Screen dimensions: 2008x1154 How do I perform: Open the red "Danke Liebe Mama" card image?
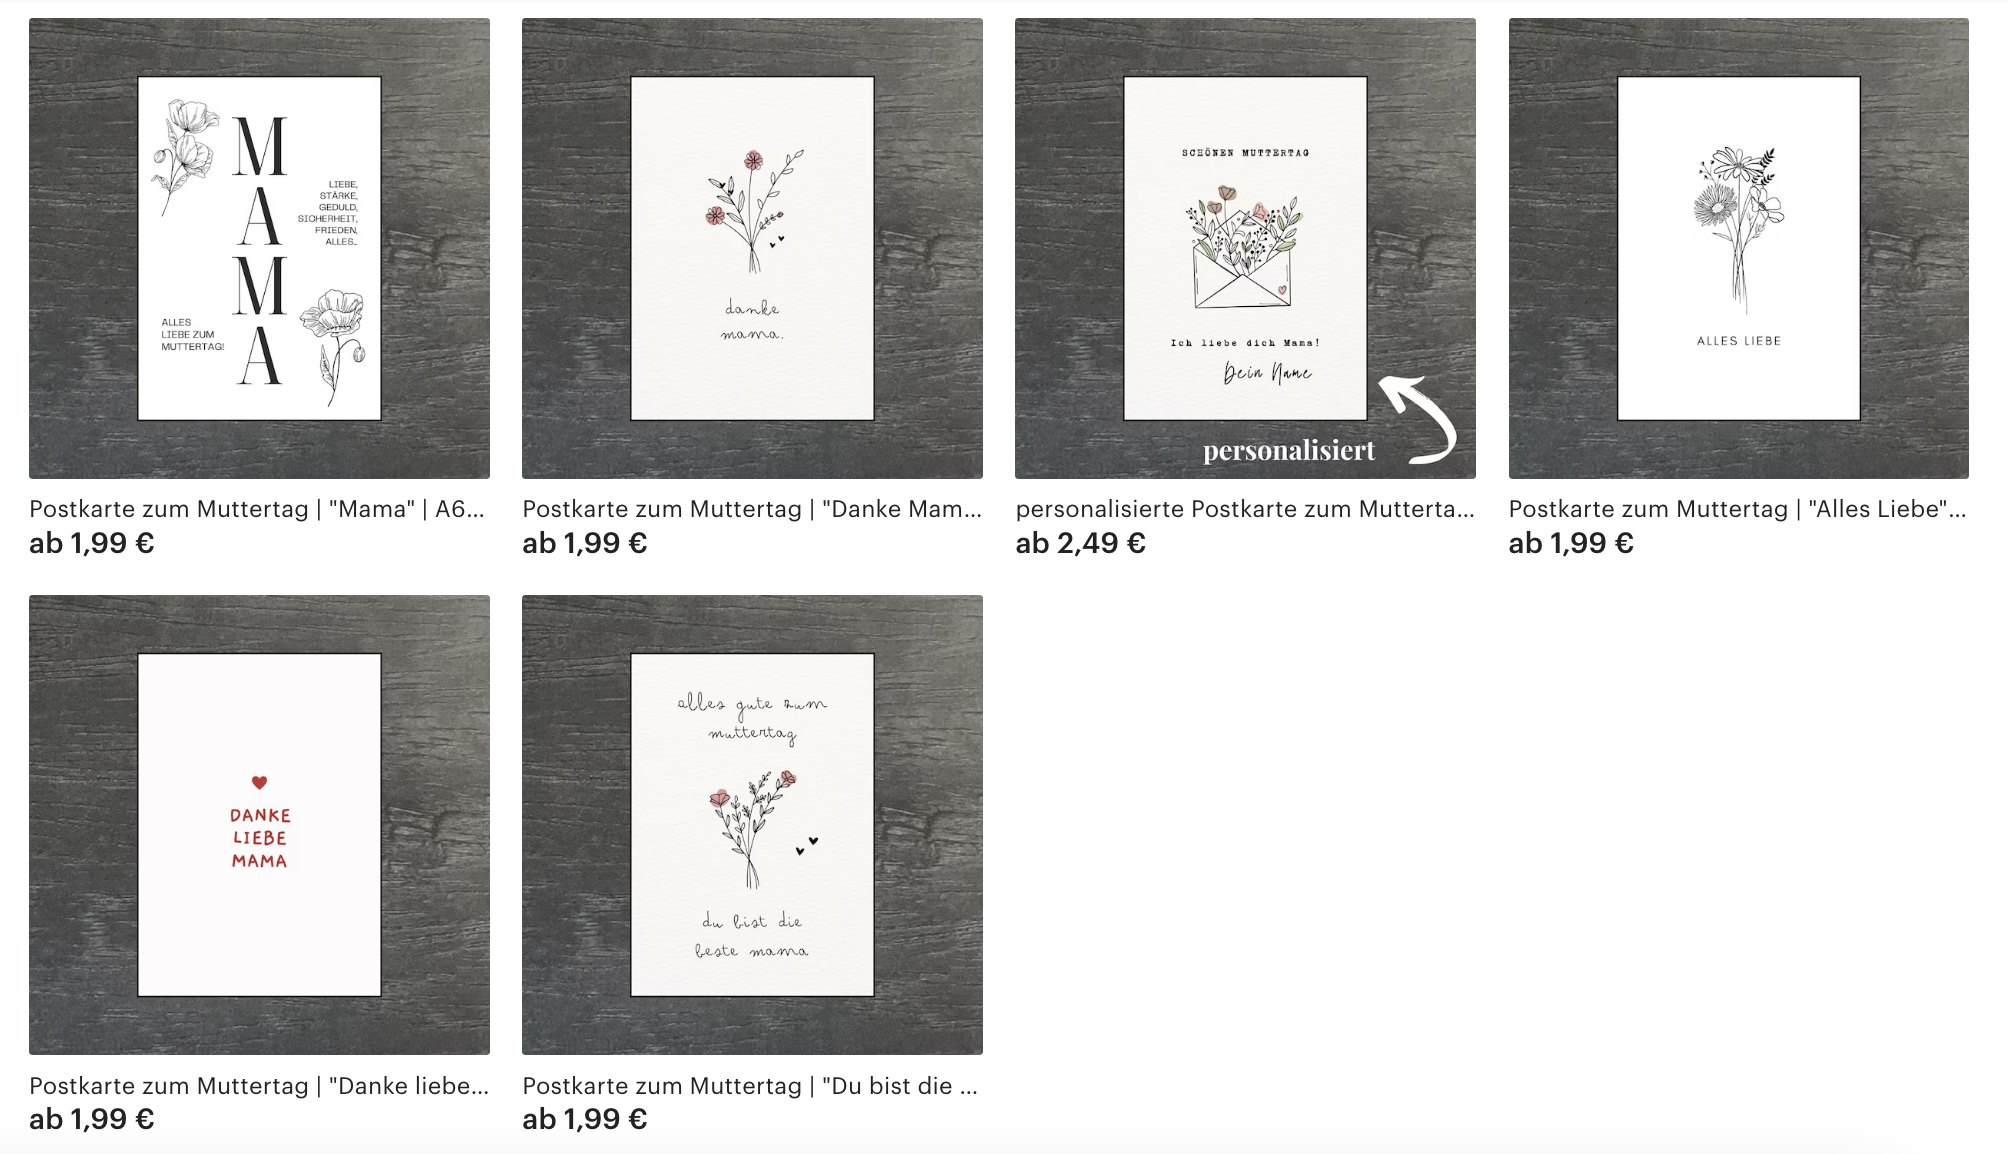coord(259,825)
